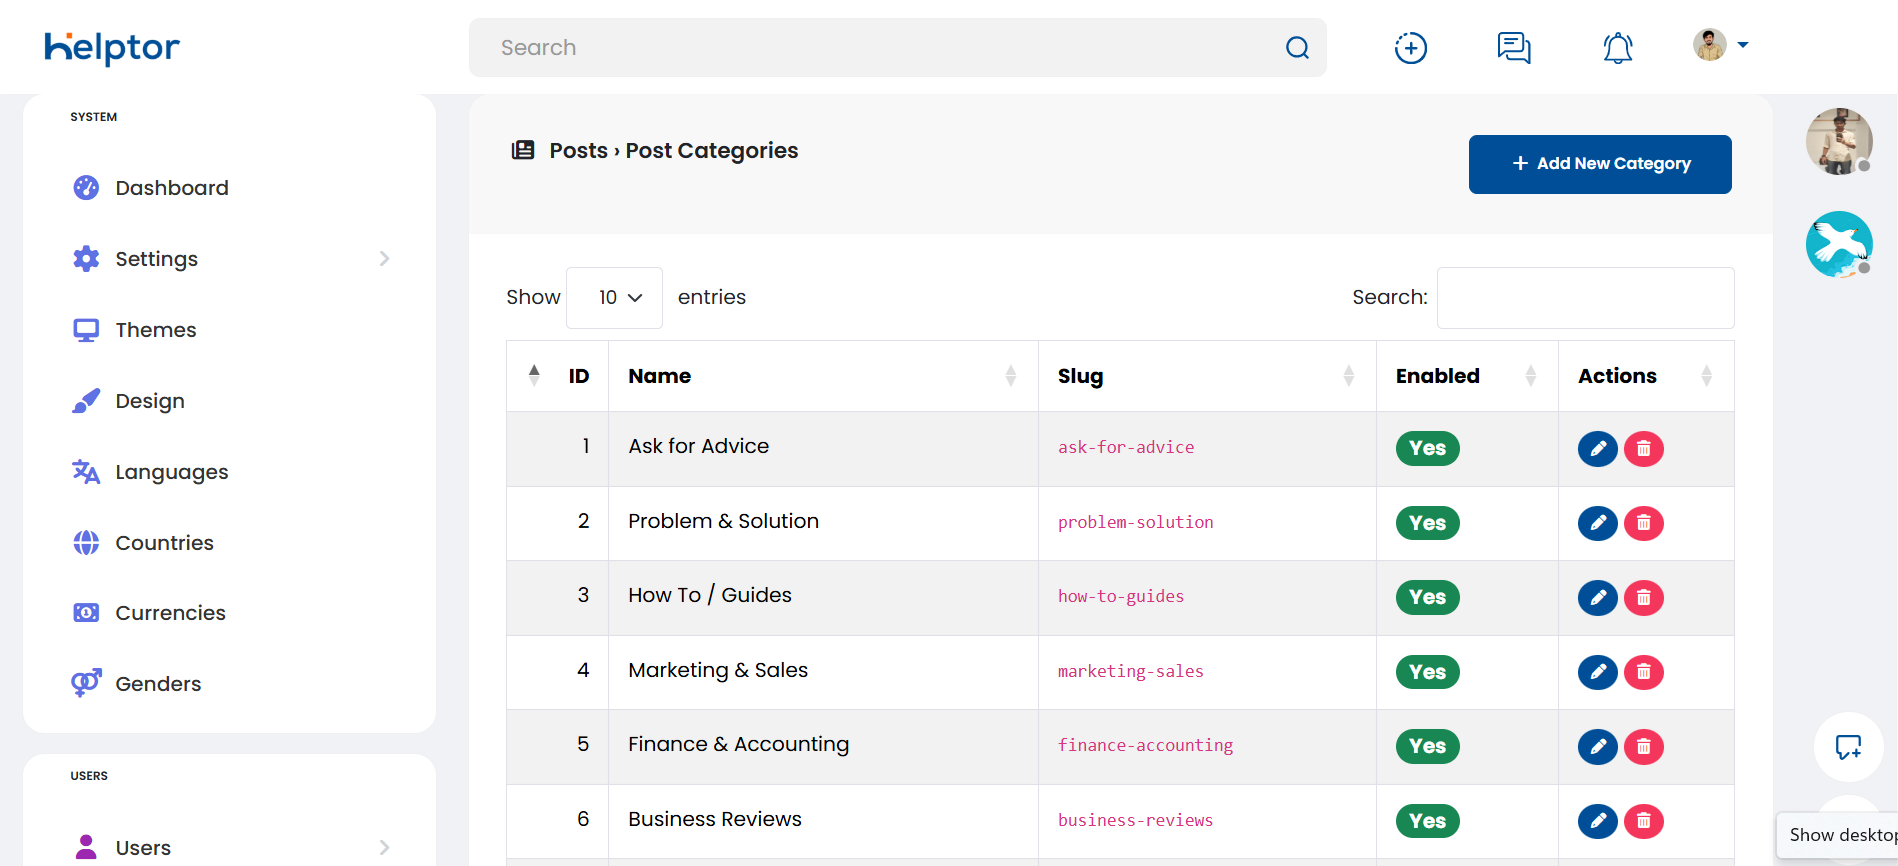Click the Currencies banknote icon

tap(86, 613)
